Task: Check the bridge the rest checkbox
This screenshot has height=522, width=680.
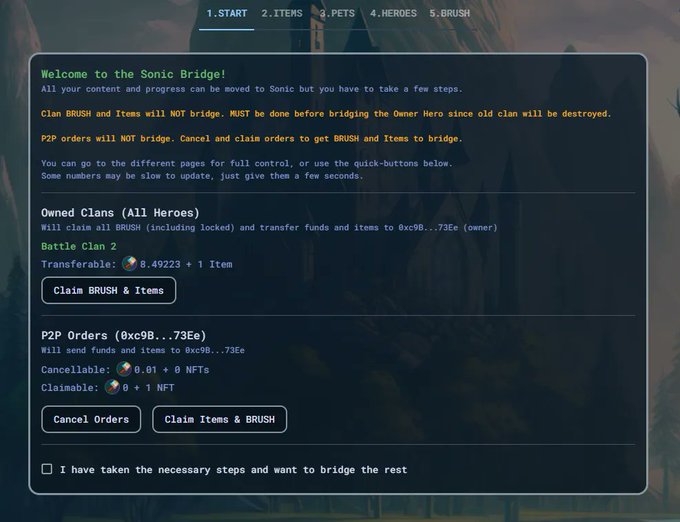Action: click(47, 469)
